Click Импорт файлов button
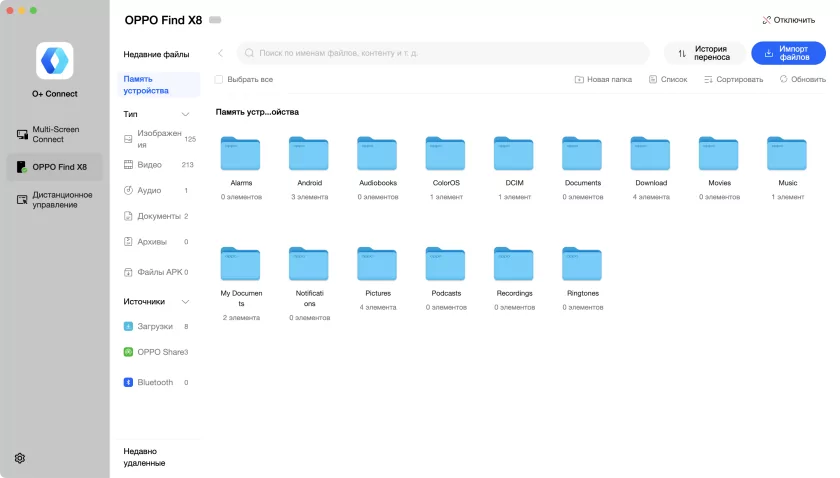 (788, 53)
